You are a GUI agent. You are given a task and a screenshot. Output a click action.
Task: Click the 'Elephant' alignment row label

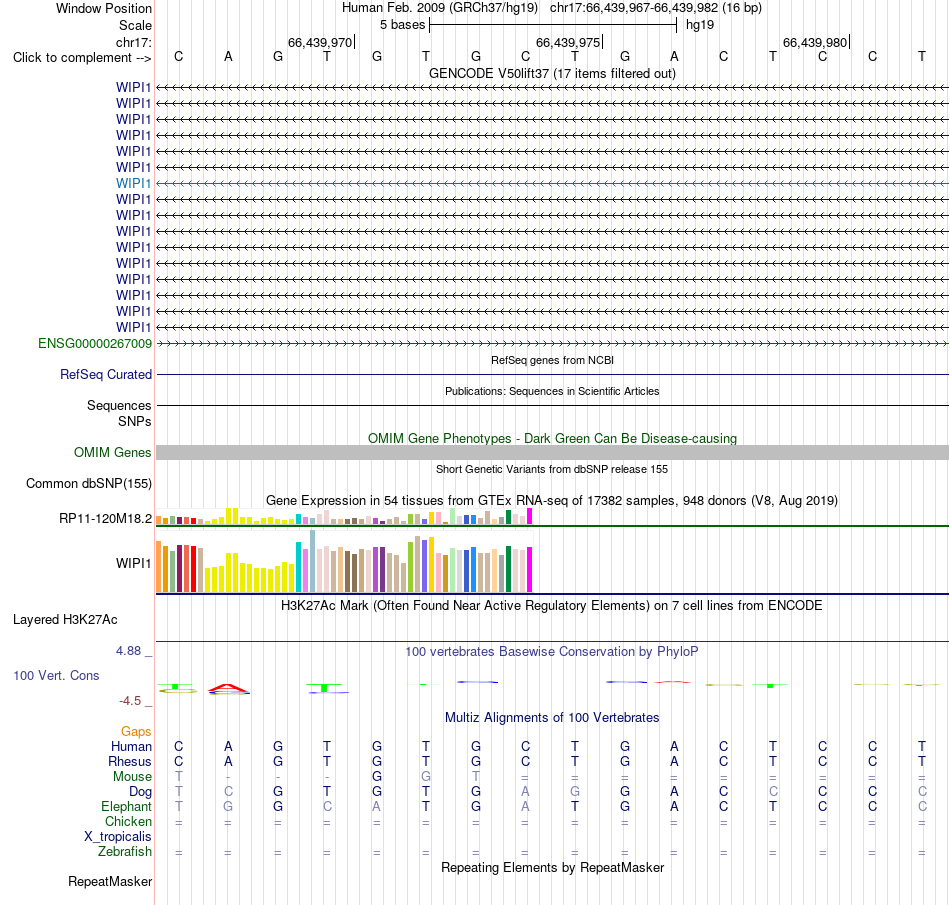[x=126, y=806]
